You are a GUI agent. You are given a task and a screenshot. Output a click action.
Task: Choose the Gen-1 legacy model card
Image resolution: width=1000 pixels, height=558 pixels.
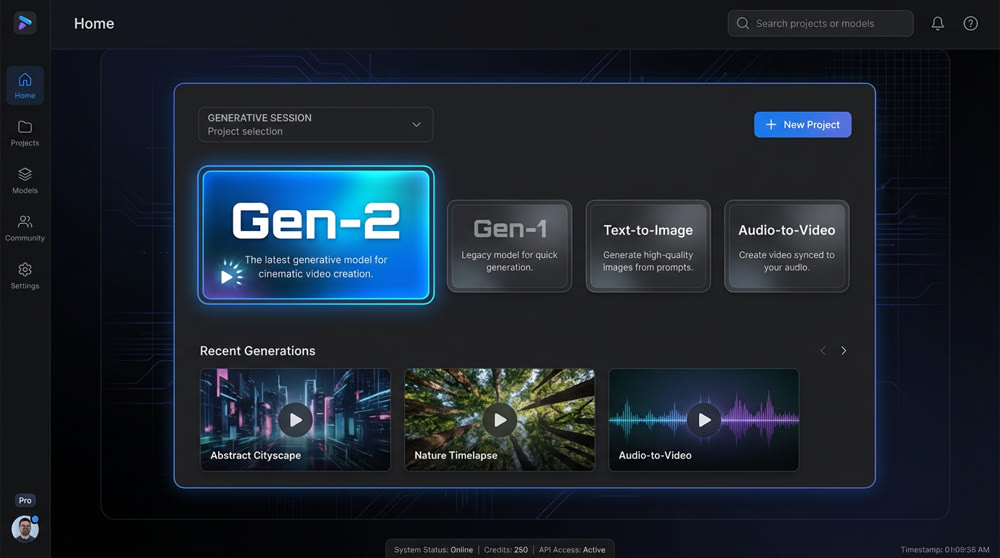click(509, 246)
